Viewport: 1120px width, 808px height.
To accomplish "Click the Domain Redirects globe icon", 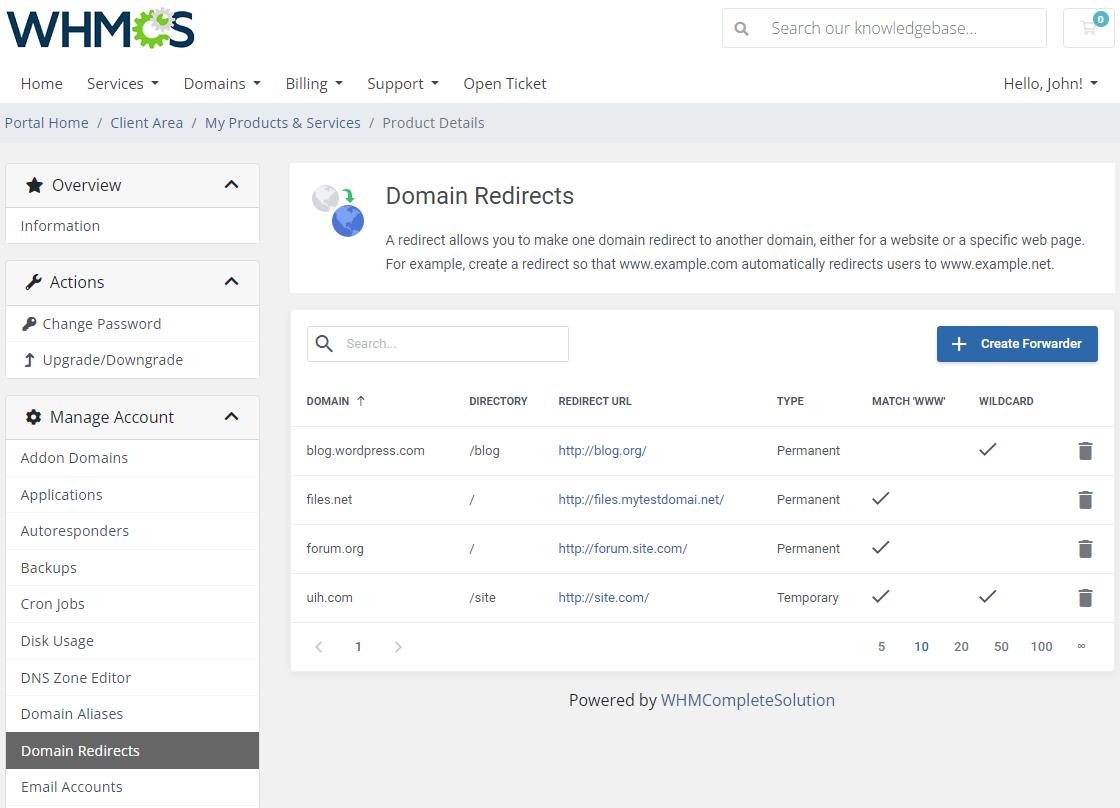I will tap(338, 211).
